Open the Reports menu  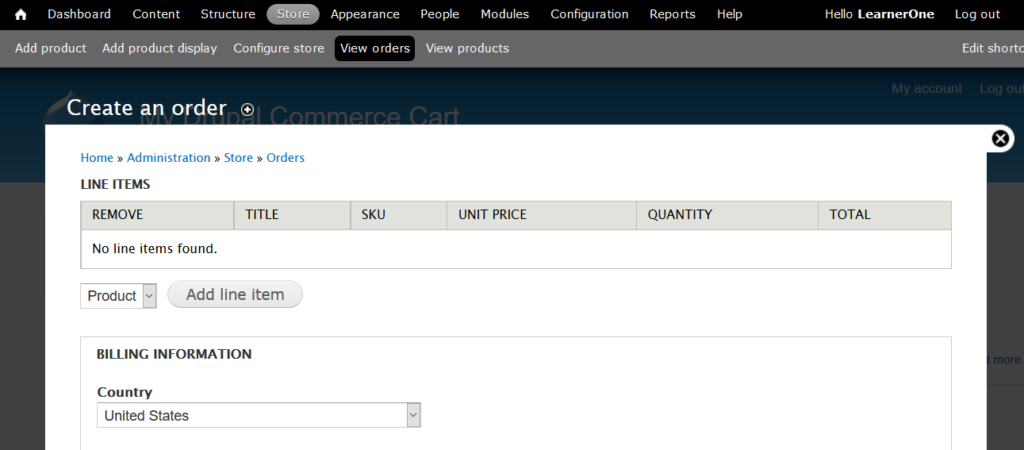(x=673, y=14)
